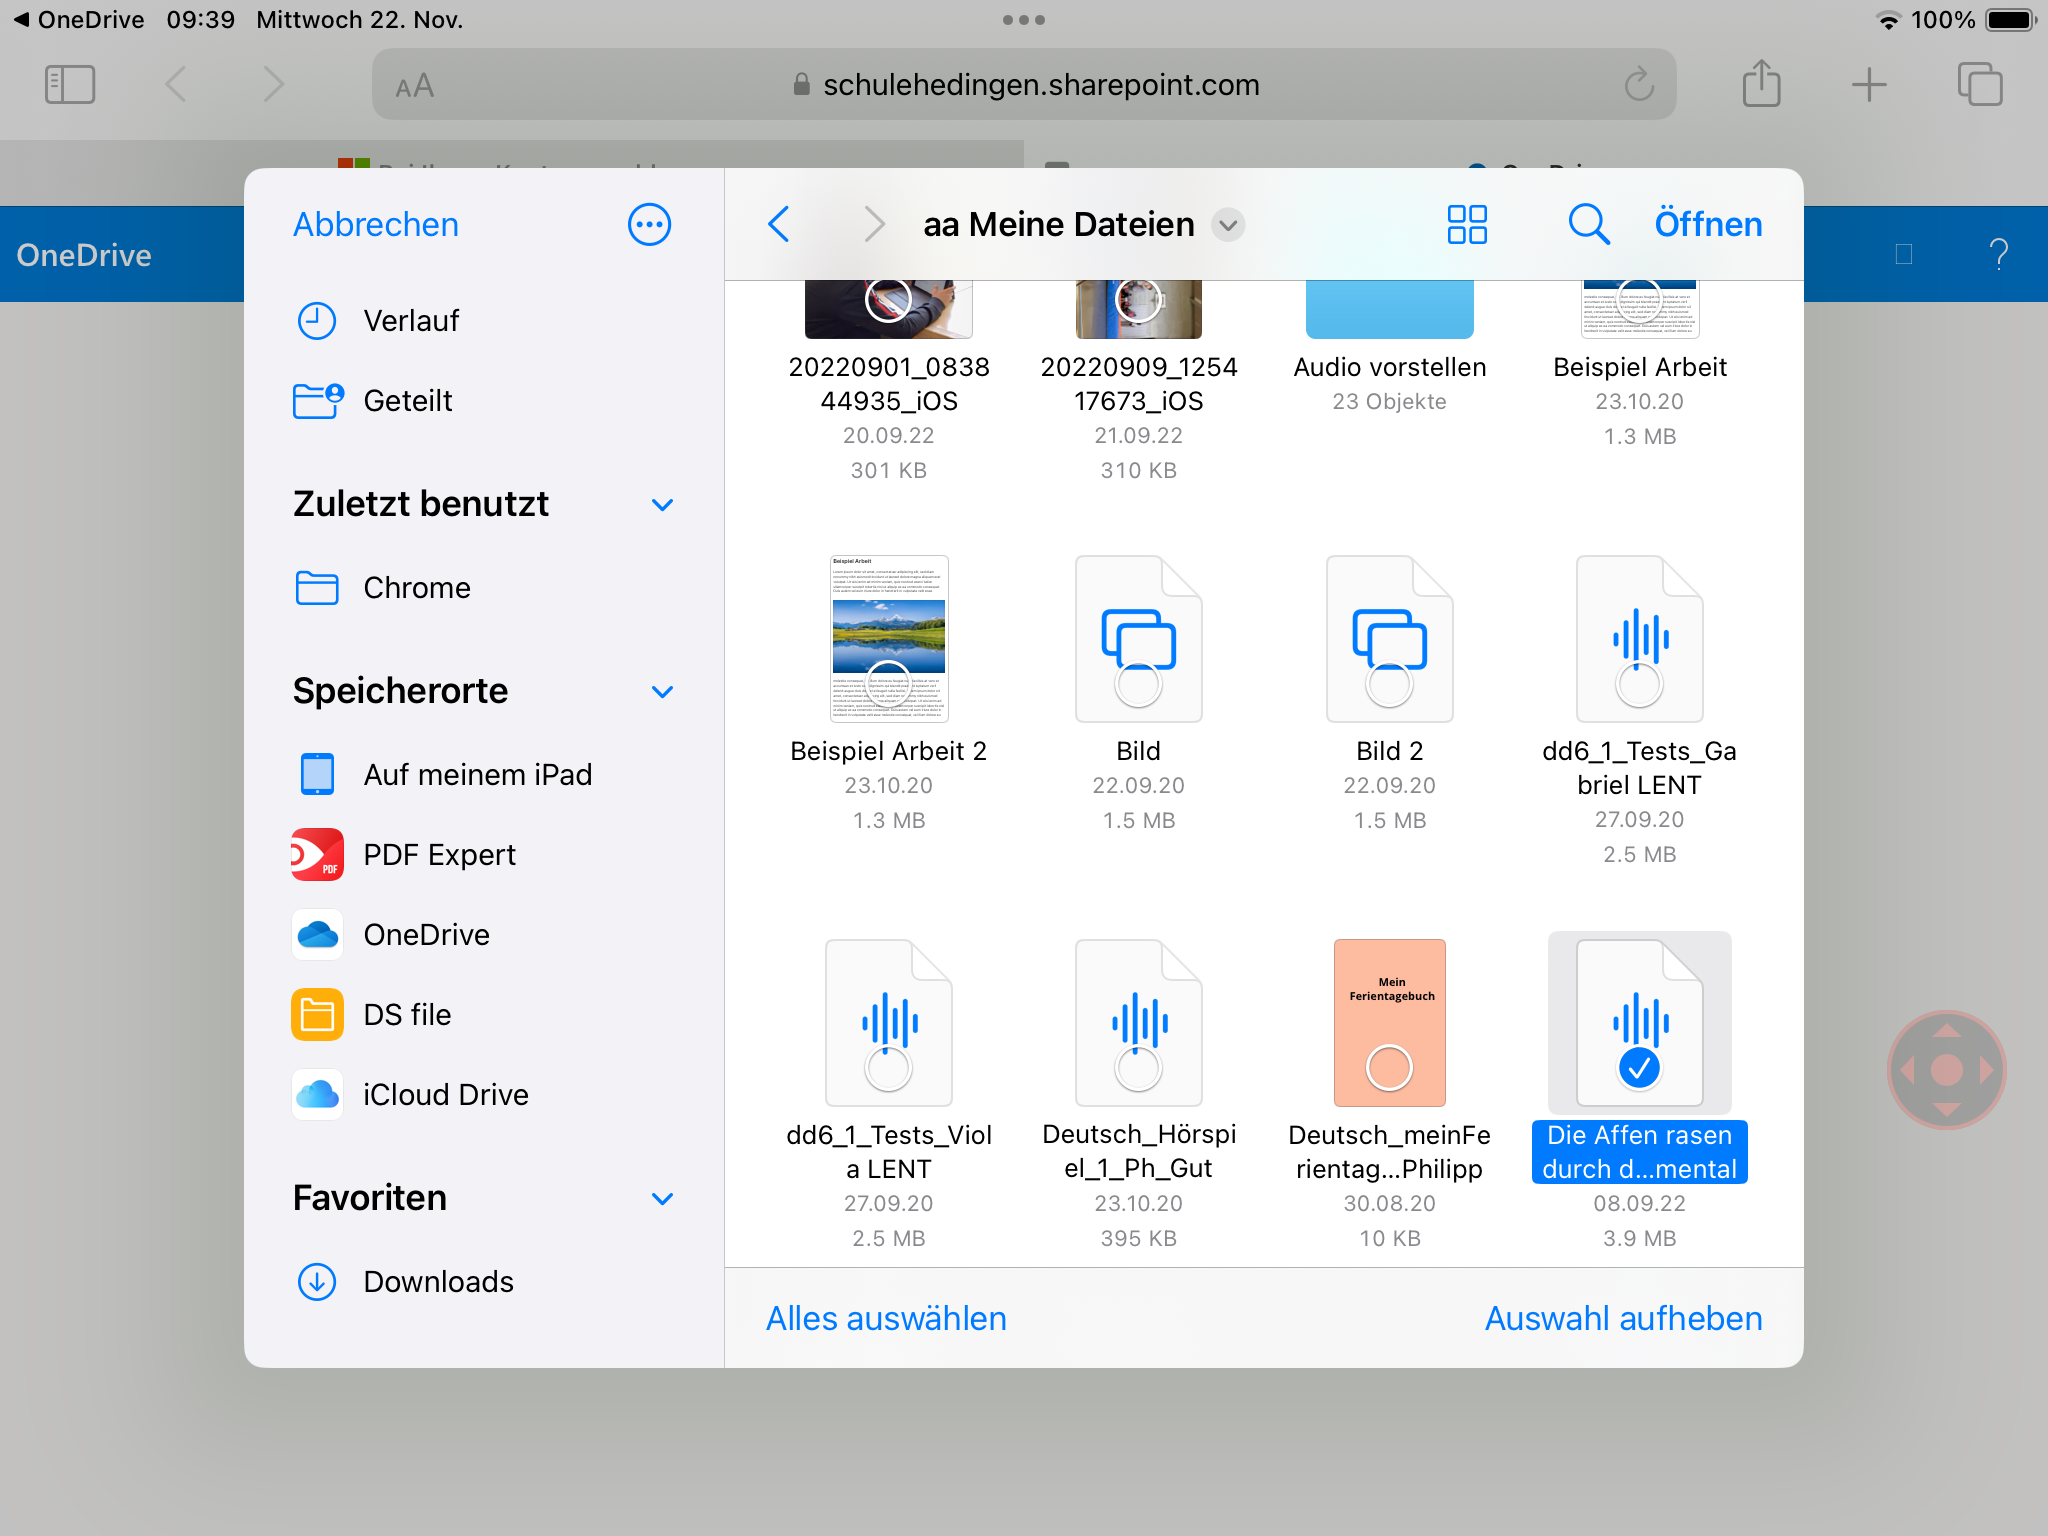Reload the SharePoint page
The image size is (2048, 1536).
(1639, 85)
